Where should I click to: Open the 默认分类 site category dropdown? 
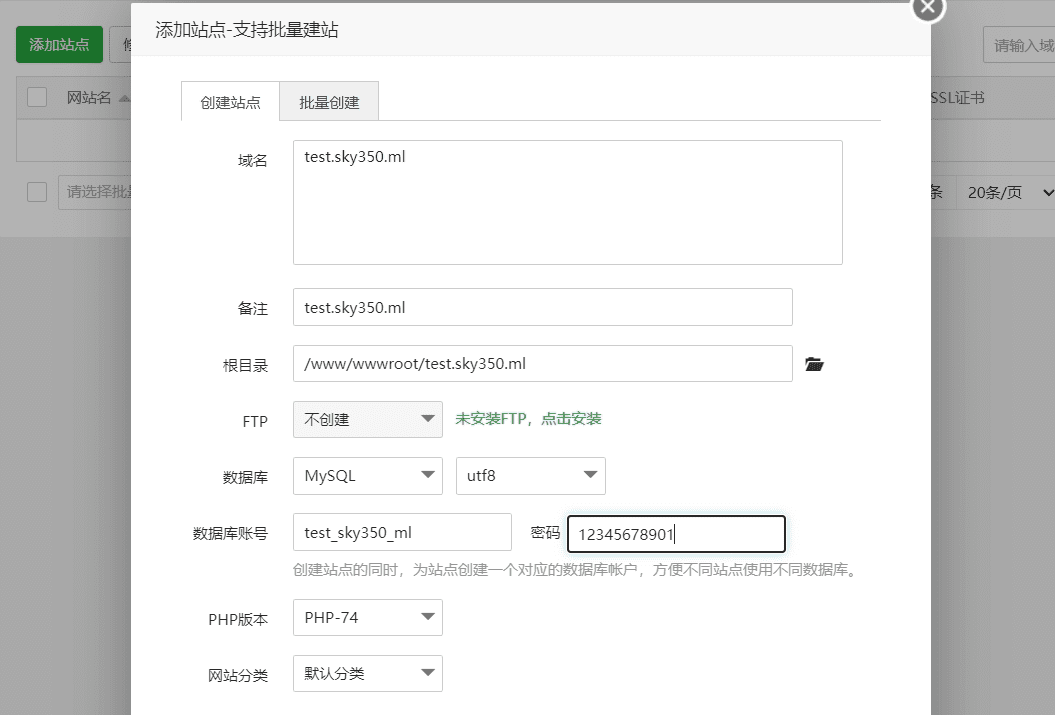(367, 673)
